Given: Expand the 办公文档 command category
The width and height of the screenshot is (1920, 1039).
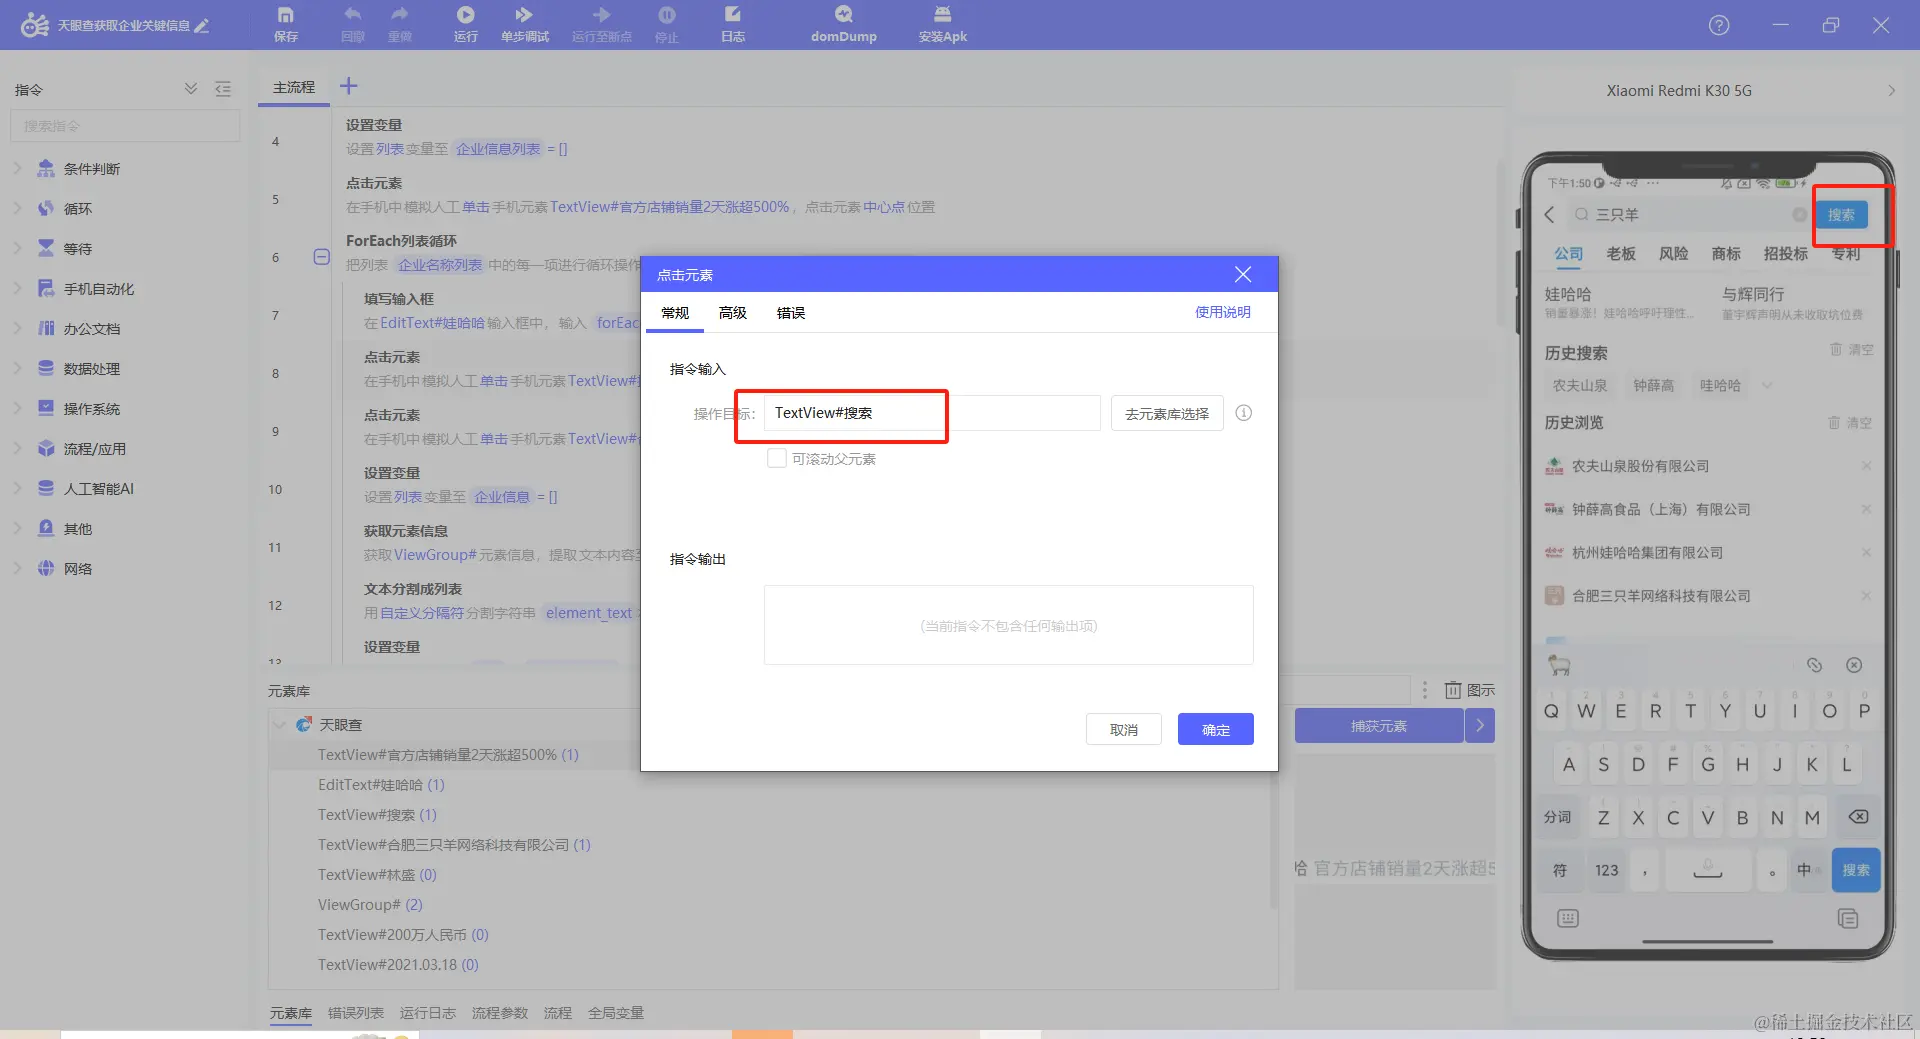Looking at the screenshot, I should click(x=17, y=328).
